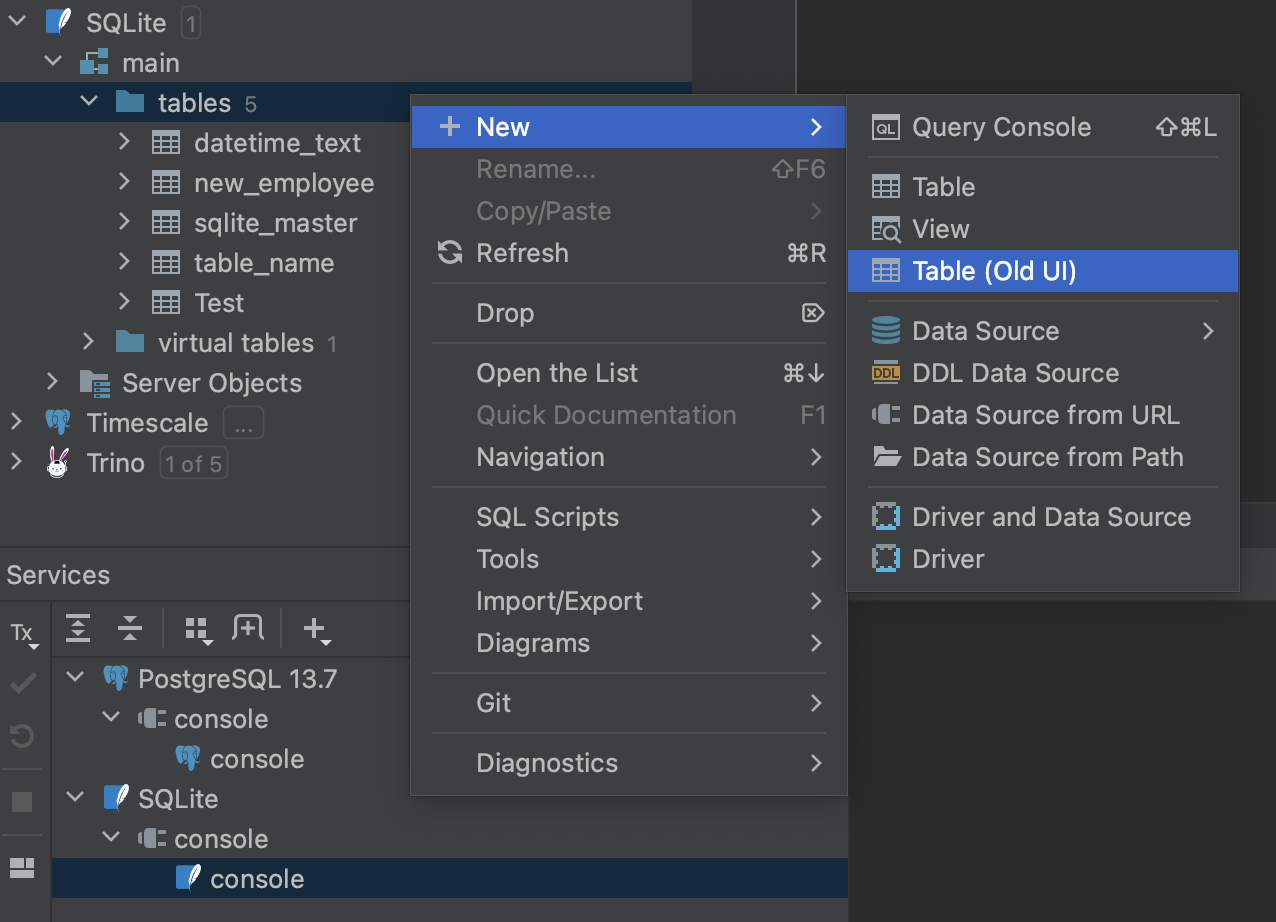Image resolution: width=1276 pixels, height=922 pixels.
Task: Click the Commit checkmark icon in Services
Action: click(x=22, y=684)
